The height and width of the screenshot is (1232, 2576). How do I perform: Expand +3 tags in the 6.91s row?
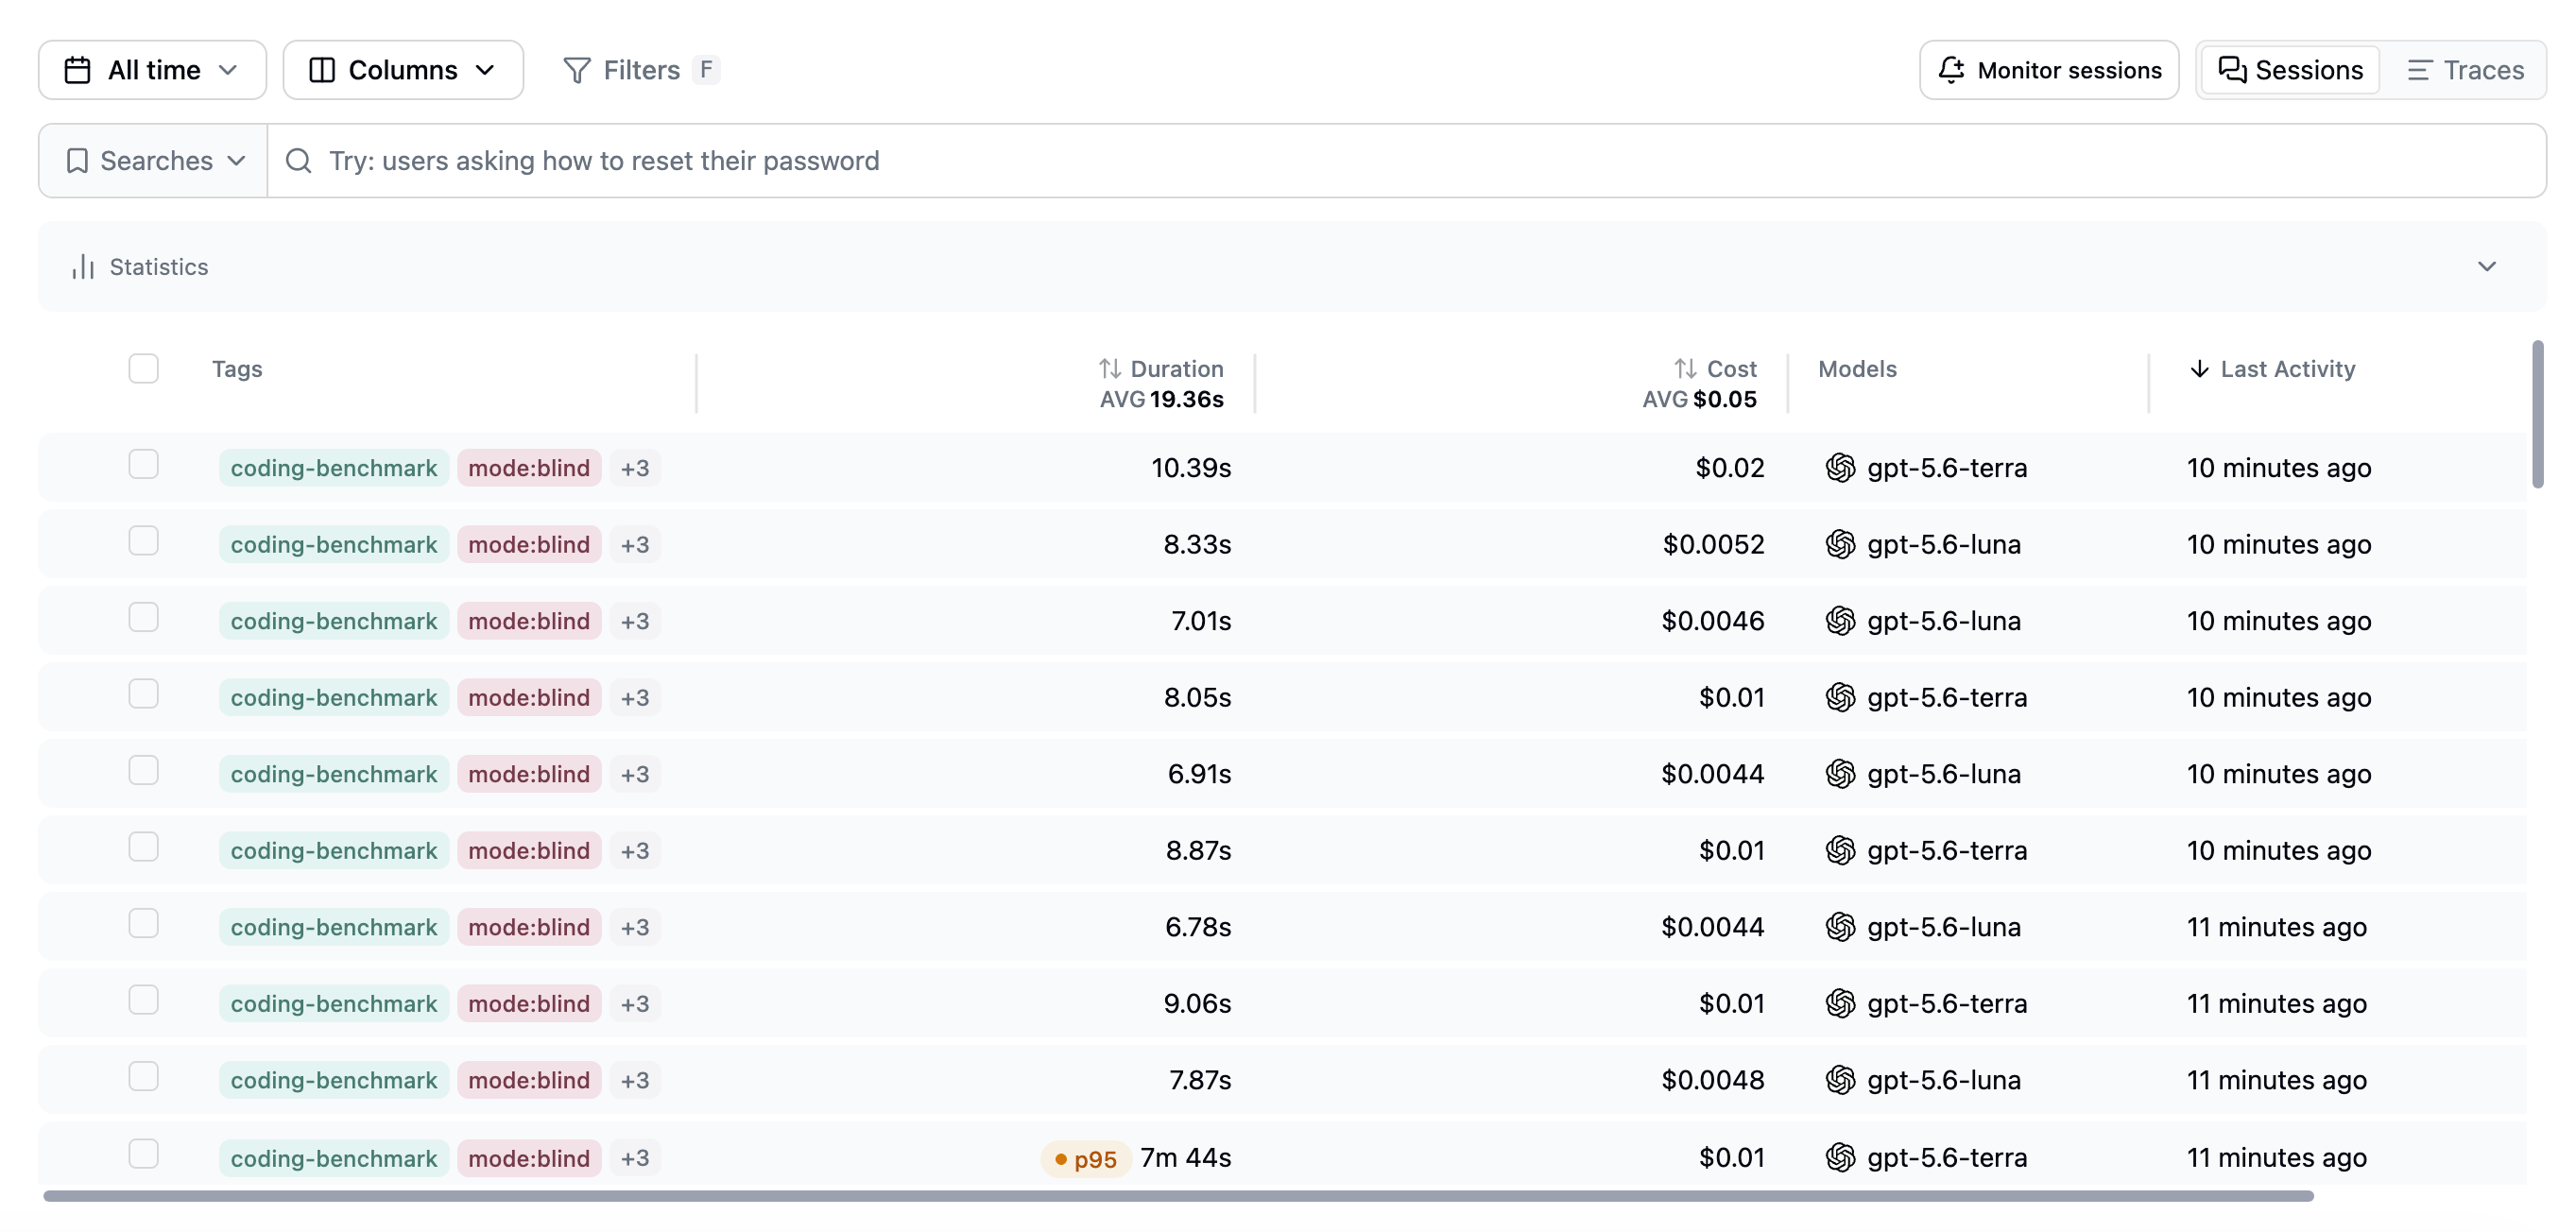[x=635, y=774]
